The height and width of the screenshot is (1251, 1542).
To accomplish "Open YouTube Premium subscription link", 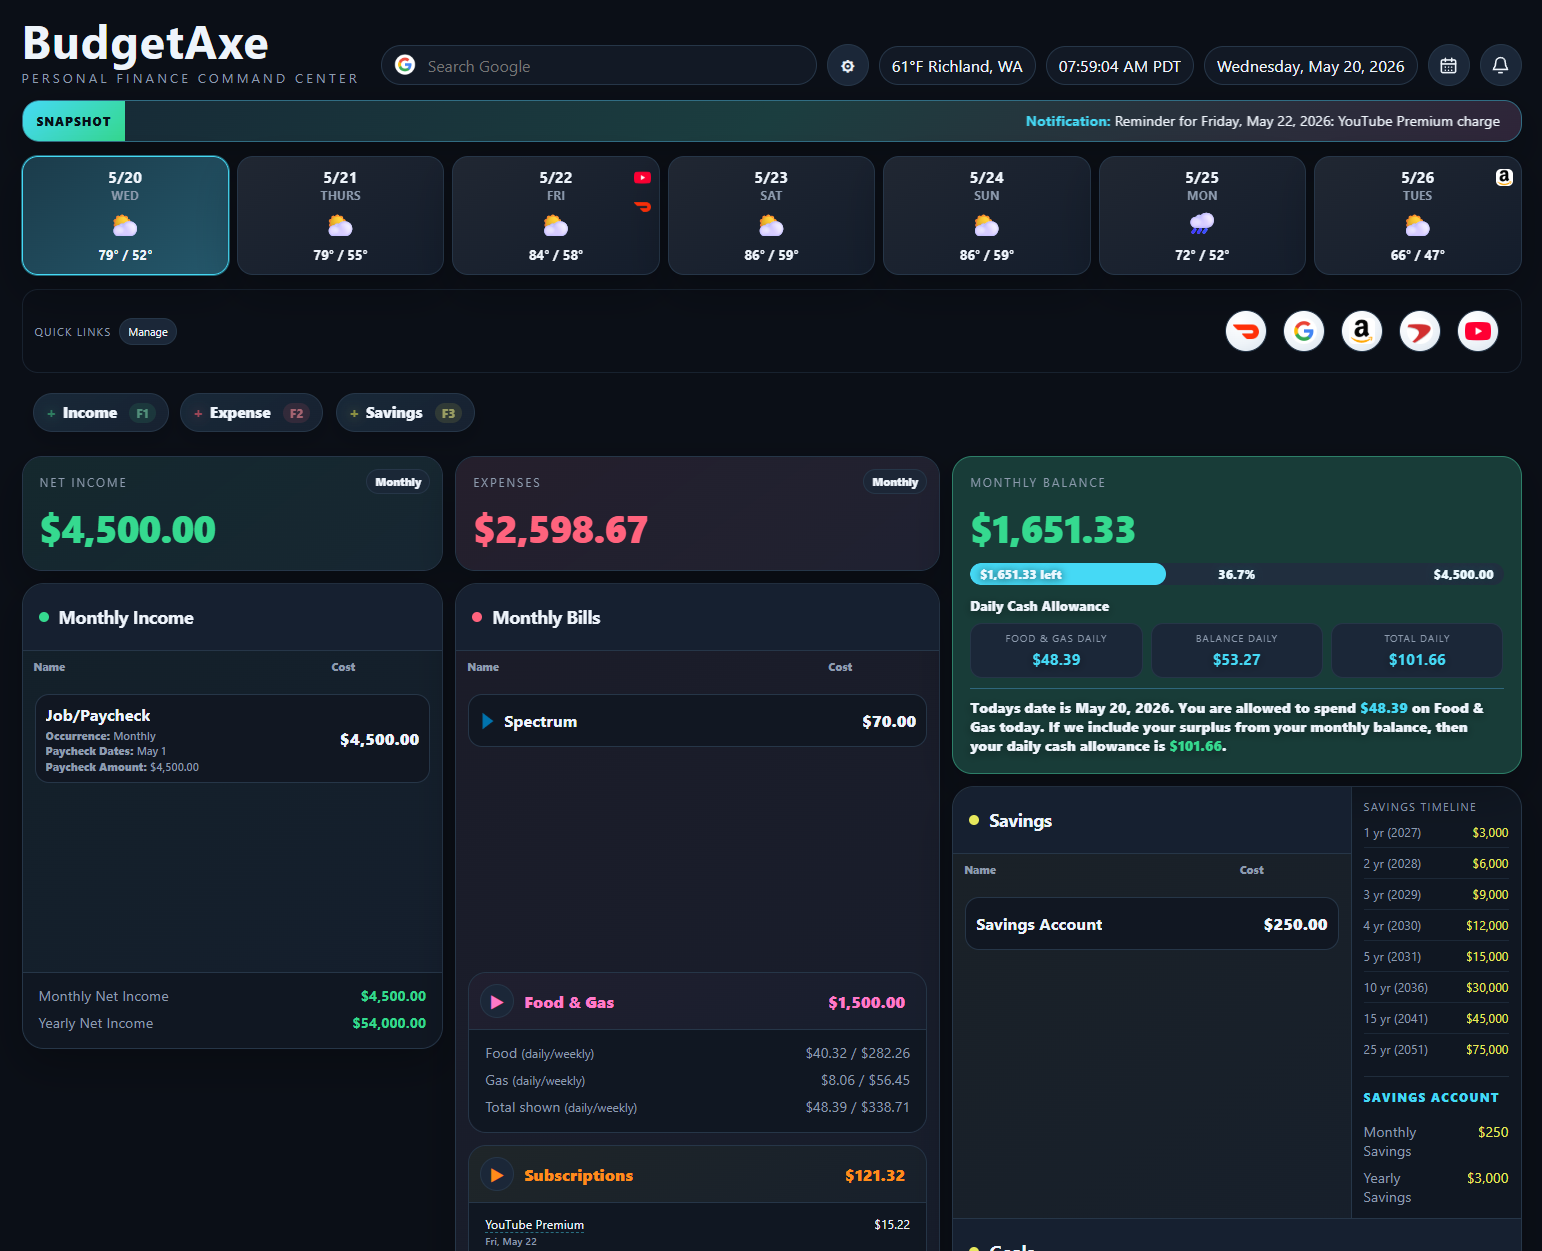I will 534,1225.
